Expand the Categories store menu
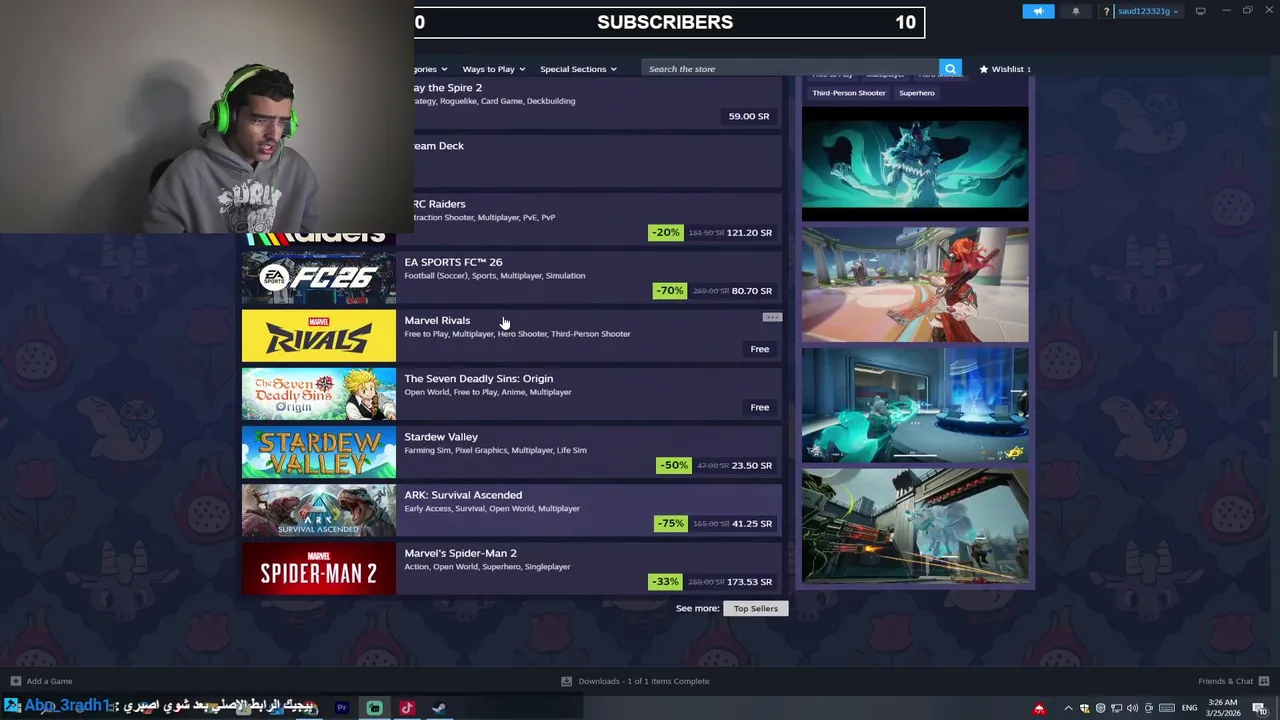The image size is (1280, 720). (x=431, y=69)
